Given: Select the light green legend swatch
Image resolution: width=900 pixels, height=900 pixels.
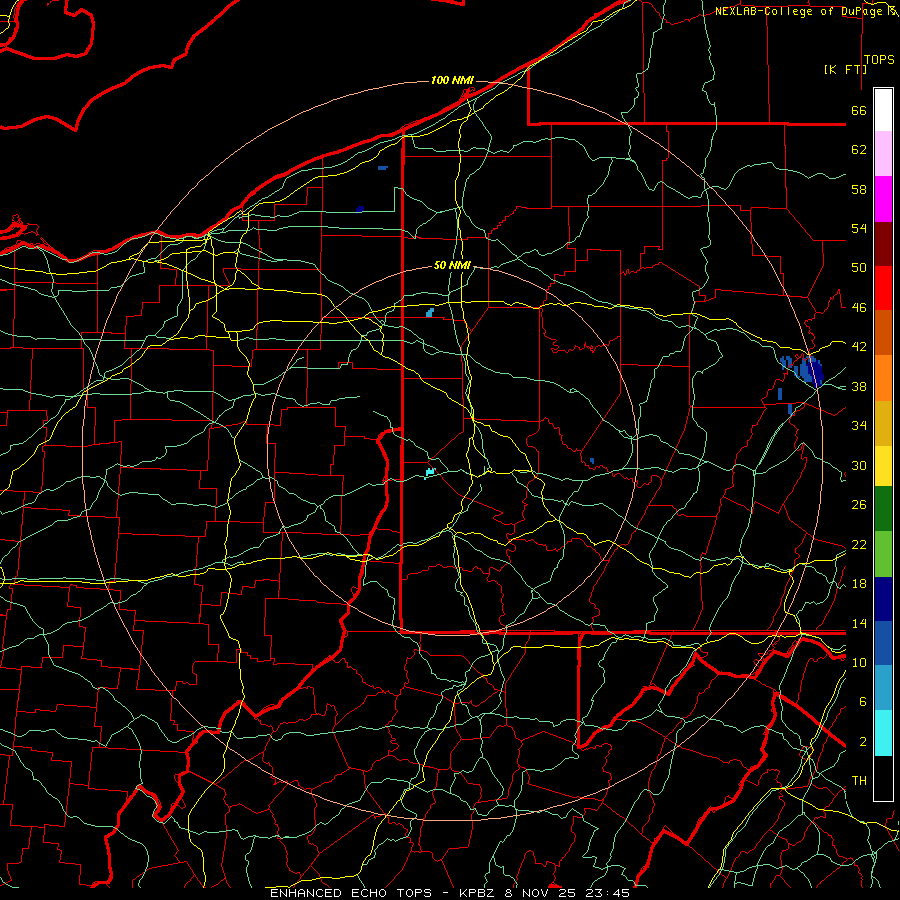Looking at the screenshot, I should [x=883, y=553].
